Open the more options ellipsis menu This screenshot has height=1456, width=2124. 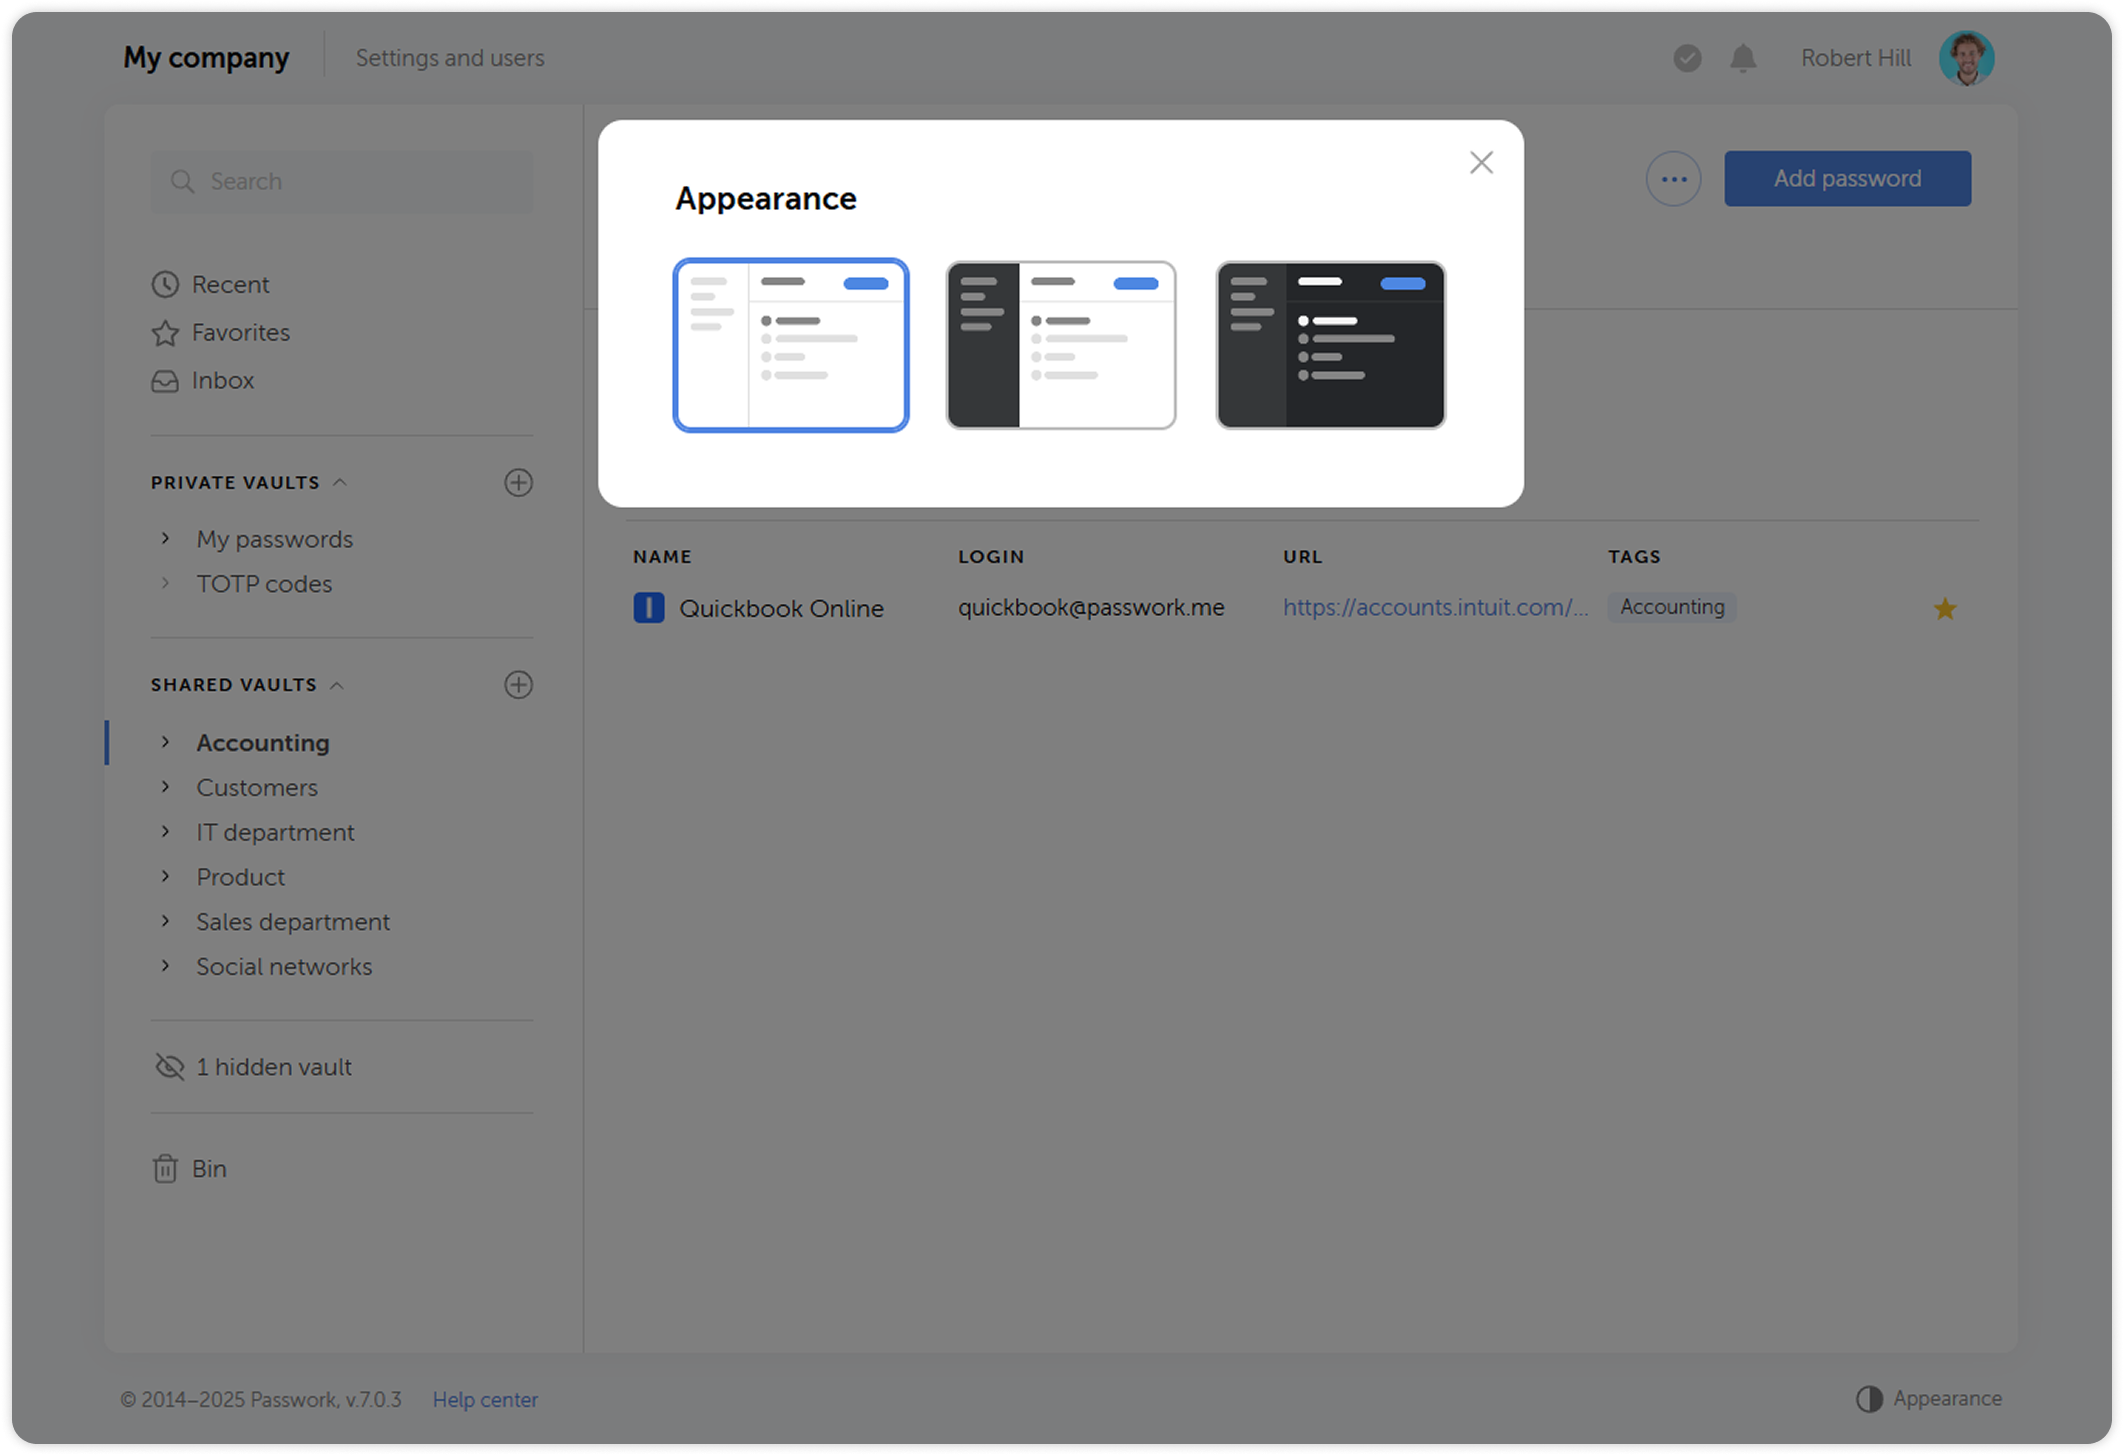pos(1673,178)
